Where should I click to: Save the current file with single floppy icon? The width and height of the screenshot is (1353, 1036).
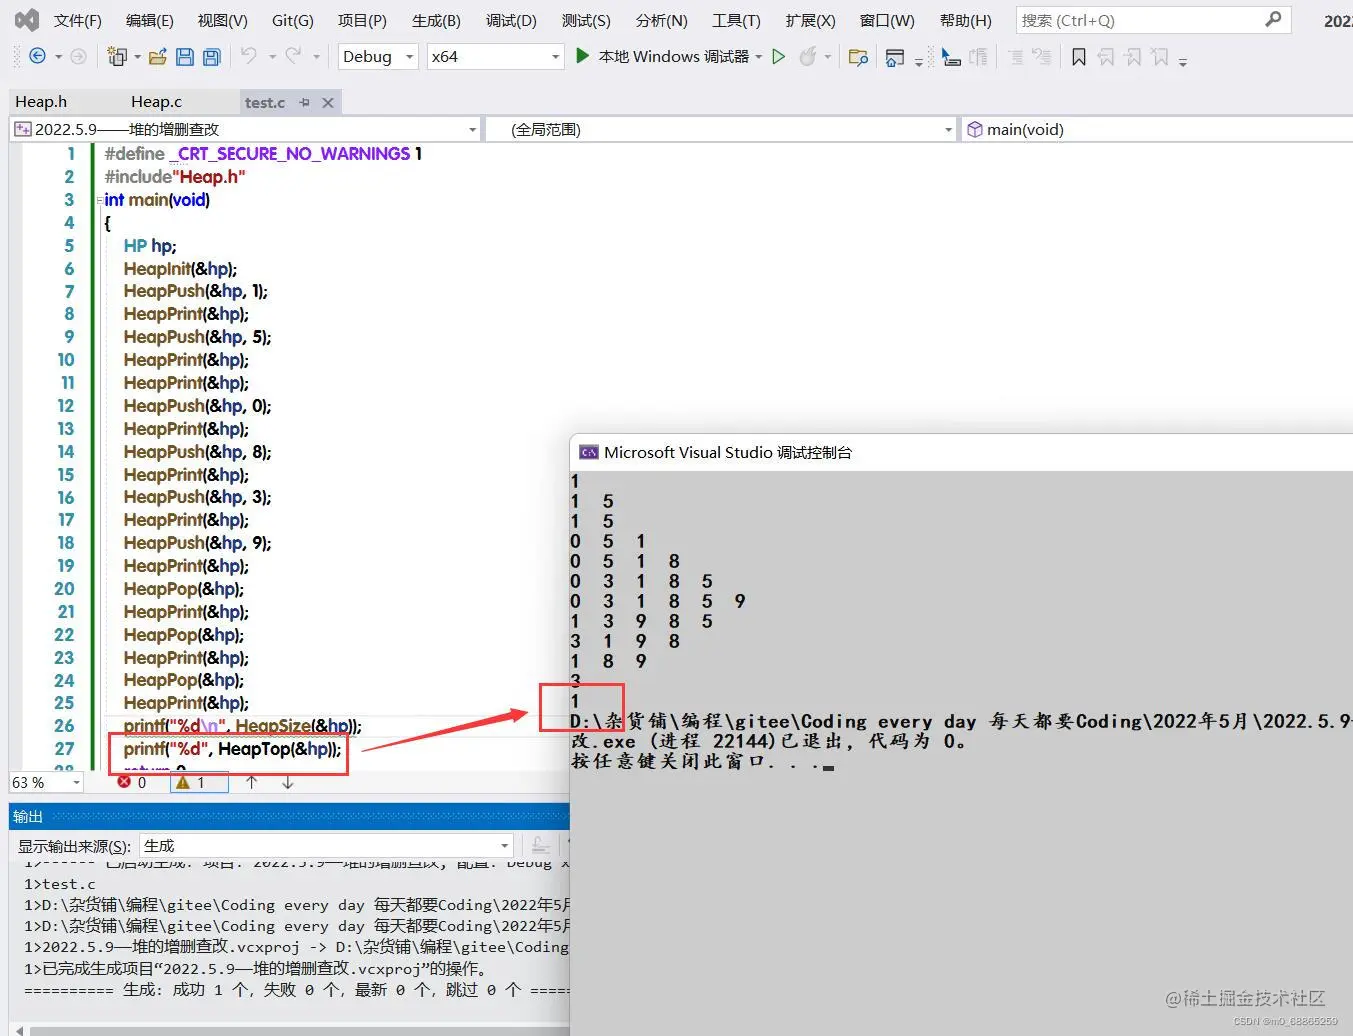(x=185, y=57)
